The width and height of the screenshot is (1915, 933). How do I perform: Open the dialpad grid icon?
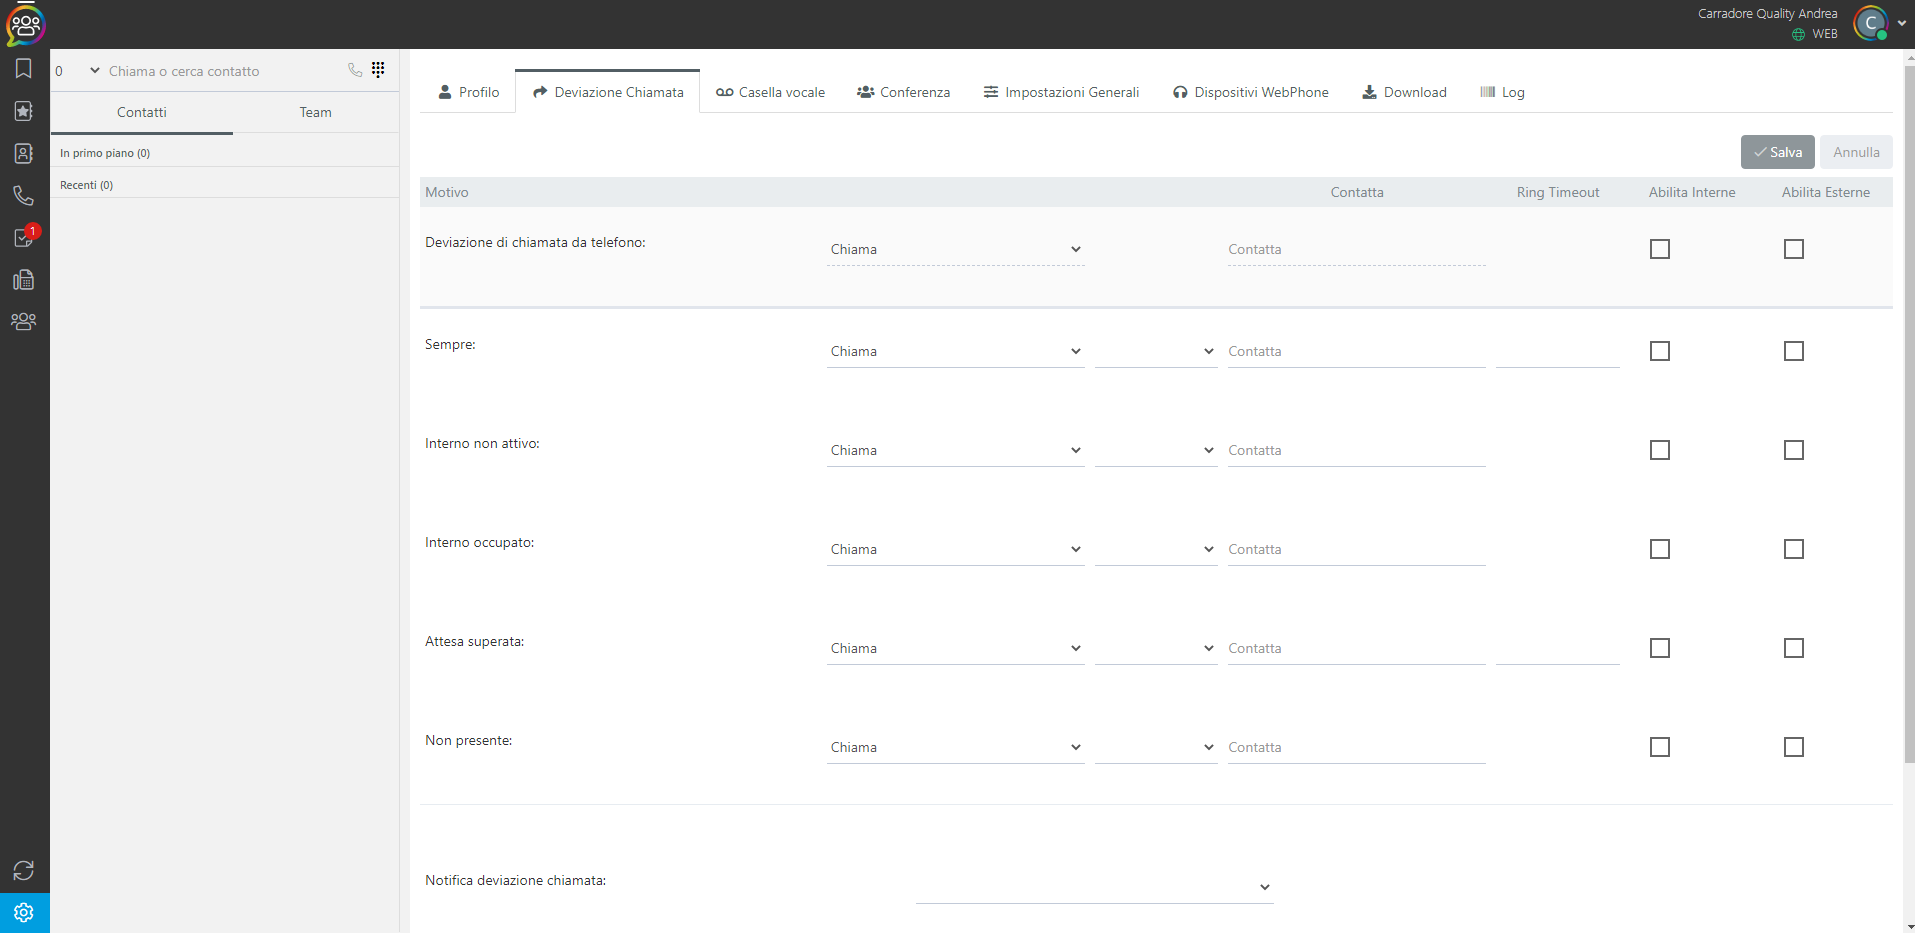pyautogui.click(x=378, y=69)
